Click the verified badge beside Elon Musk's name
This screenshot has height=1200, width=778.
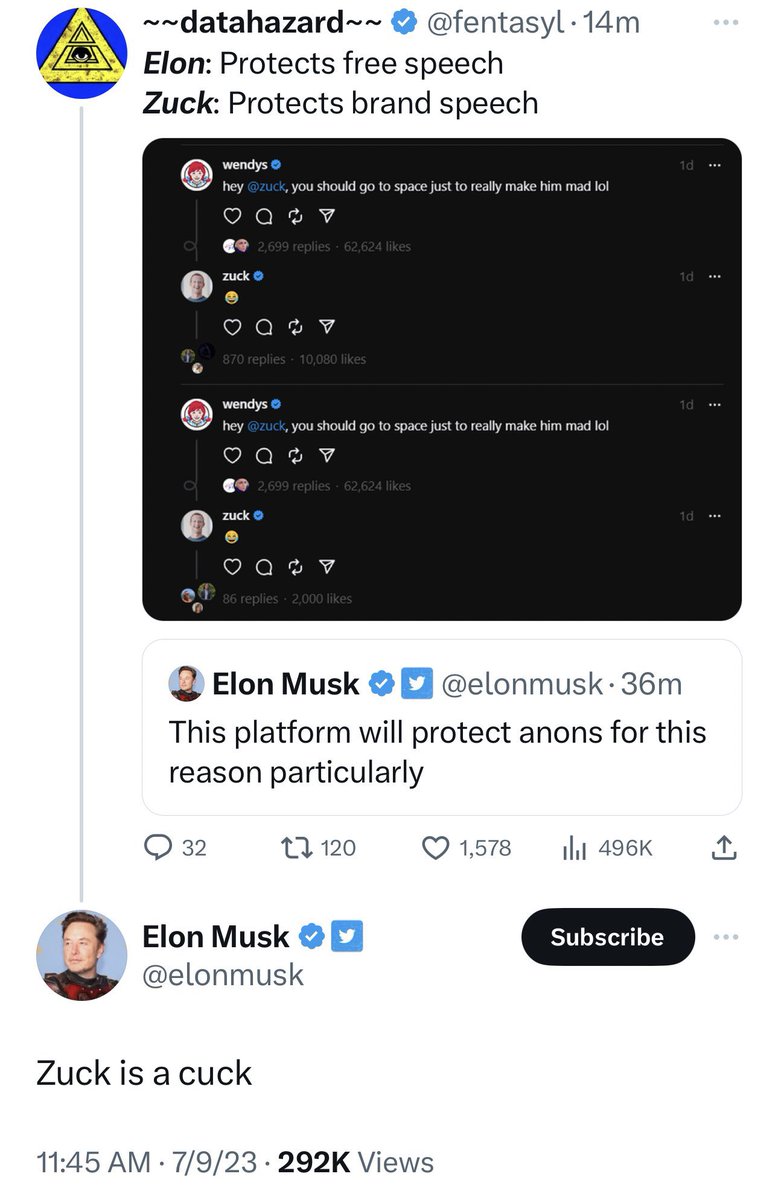(312, 937)
